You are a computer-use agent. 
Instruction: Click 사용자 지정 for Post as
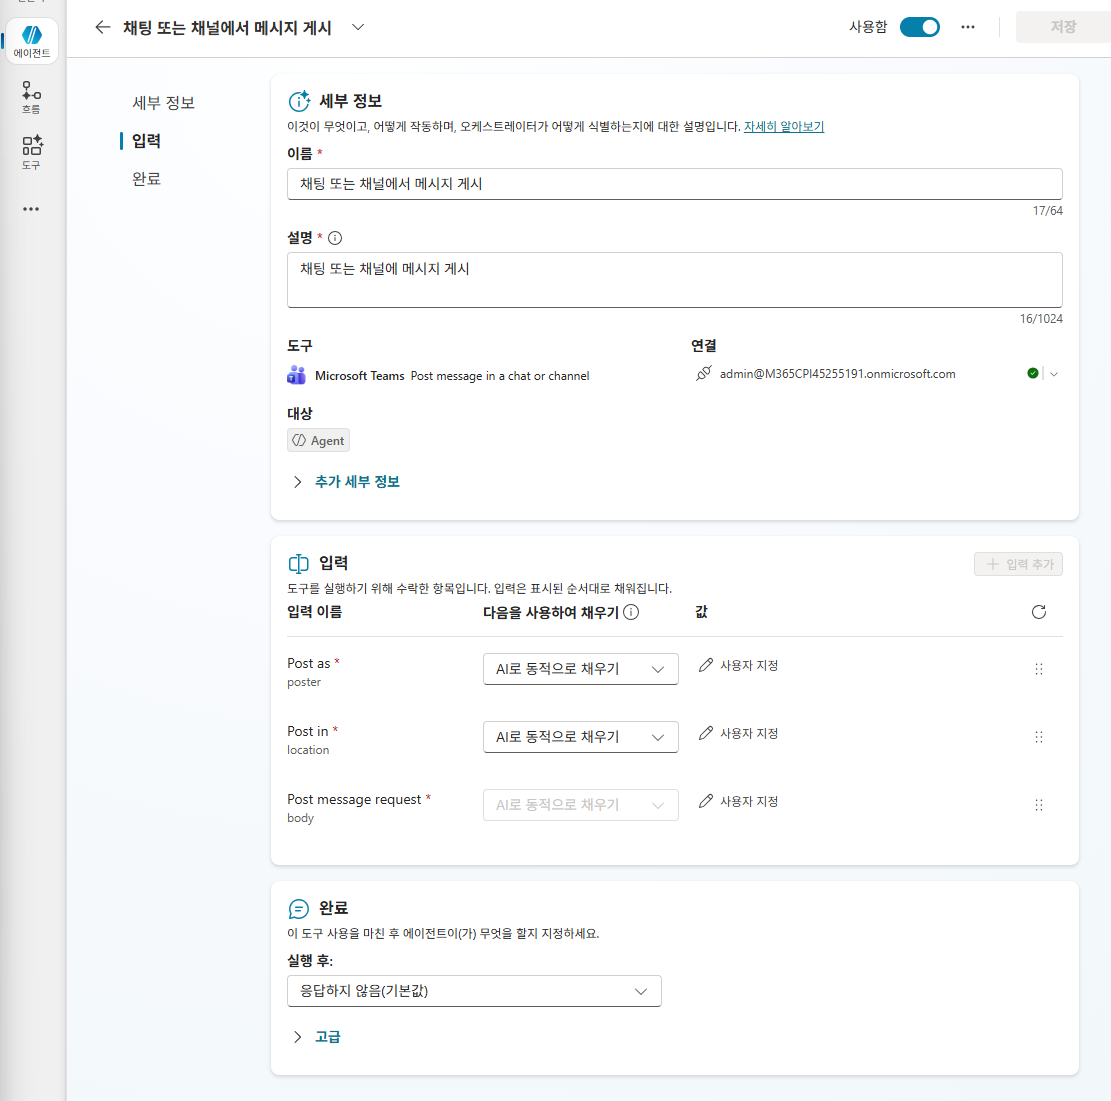[x=738, y=665]
